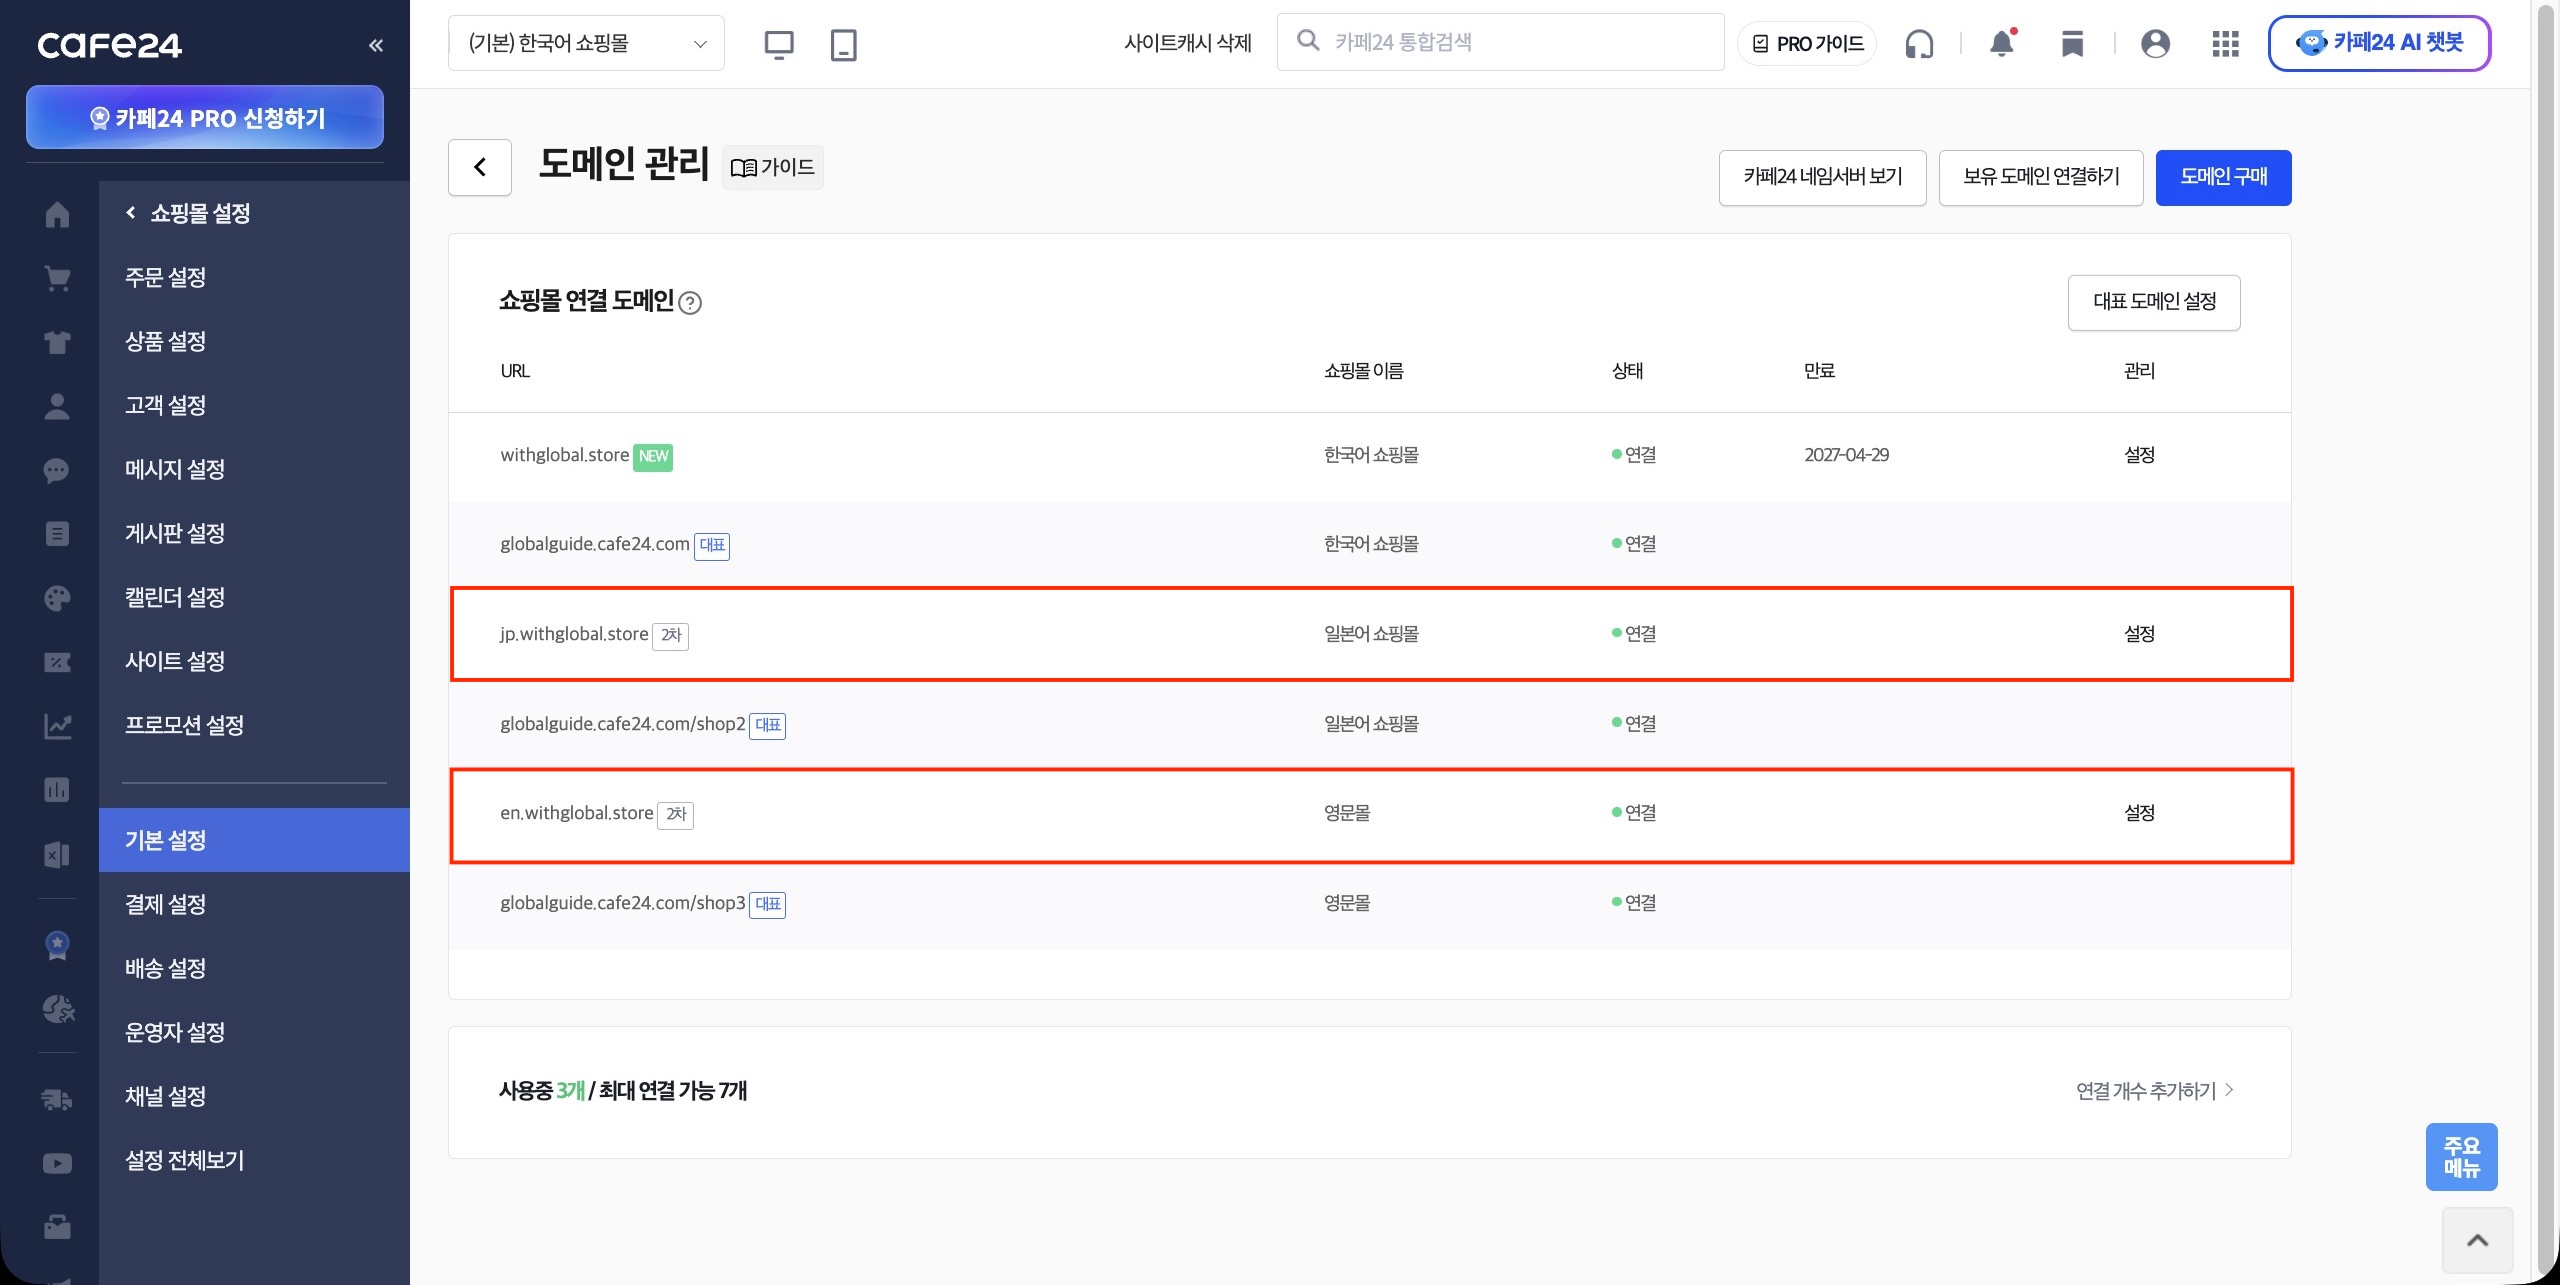
Task: Open the delivery truck icon
Action: point(57,1100)
